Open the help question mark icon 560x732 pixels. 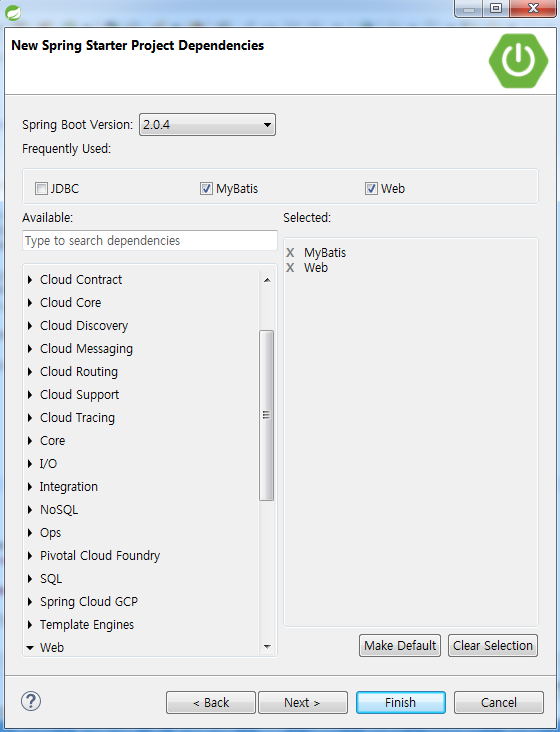coord(31,701)
